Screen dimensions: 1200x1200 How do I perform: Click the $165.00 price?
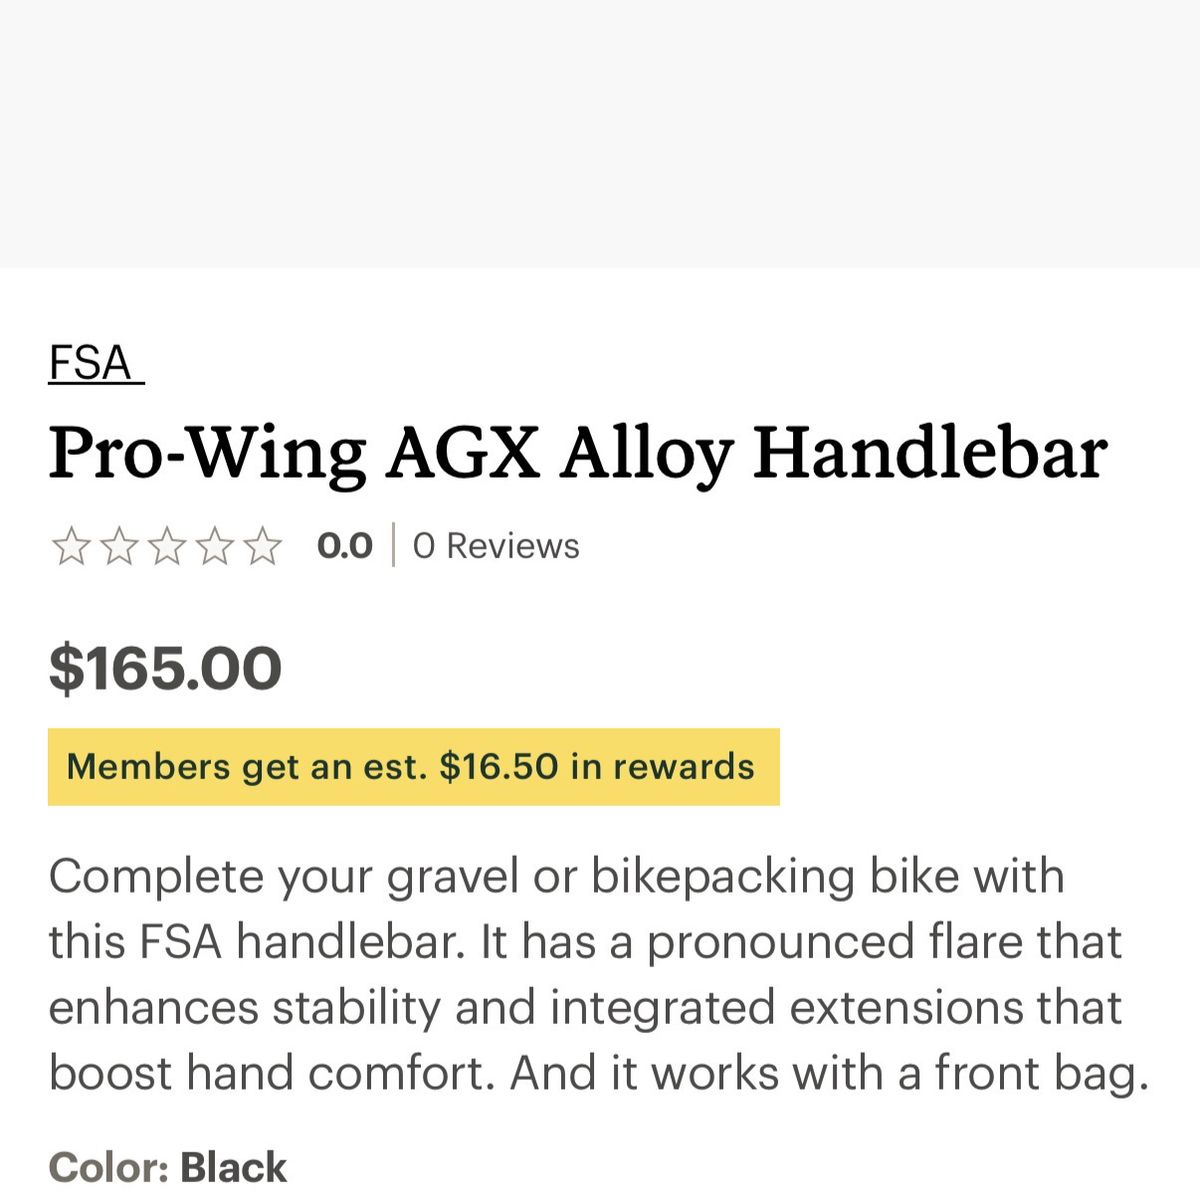point(165,668)
